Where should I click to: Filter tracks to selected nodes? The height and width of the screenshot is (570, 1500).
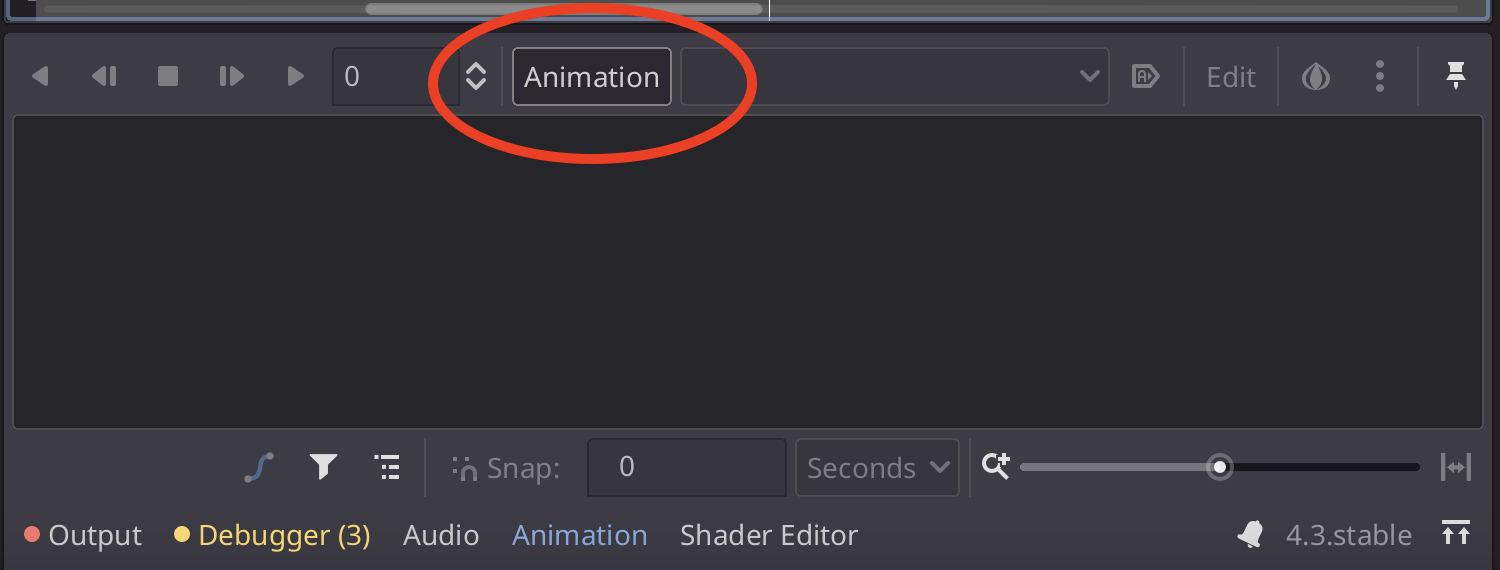(322, 467)
